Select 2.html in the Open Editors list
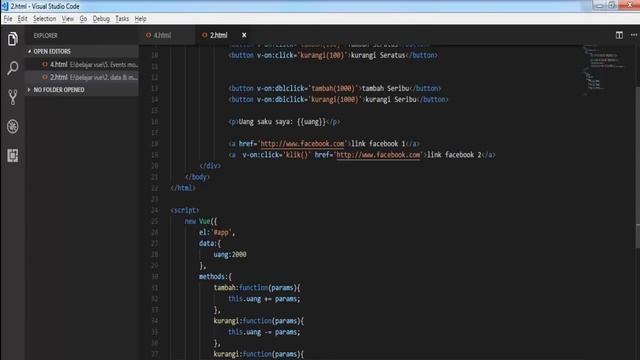This screenshot has height=360, width=640. click(x=82, y=77)
